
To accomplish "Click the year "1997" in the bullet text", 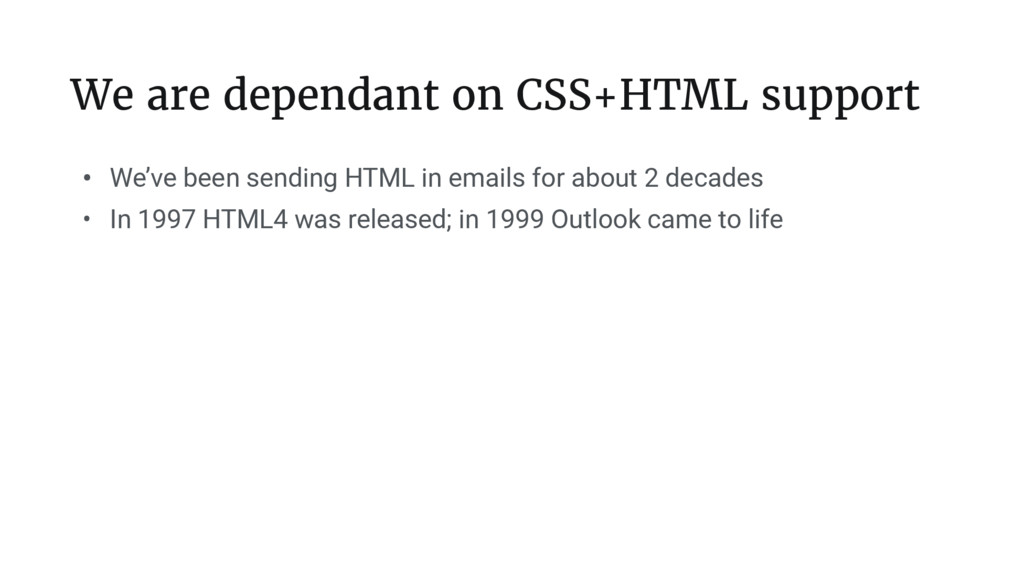I will (167, 219).
